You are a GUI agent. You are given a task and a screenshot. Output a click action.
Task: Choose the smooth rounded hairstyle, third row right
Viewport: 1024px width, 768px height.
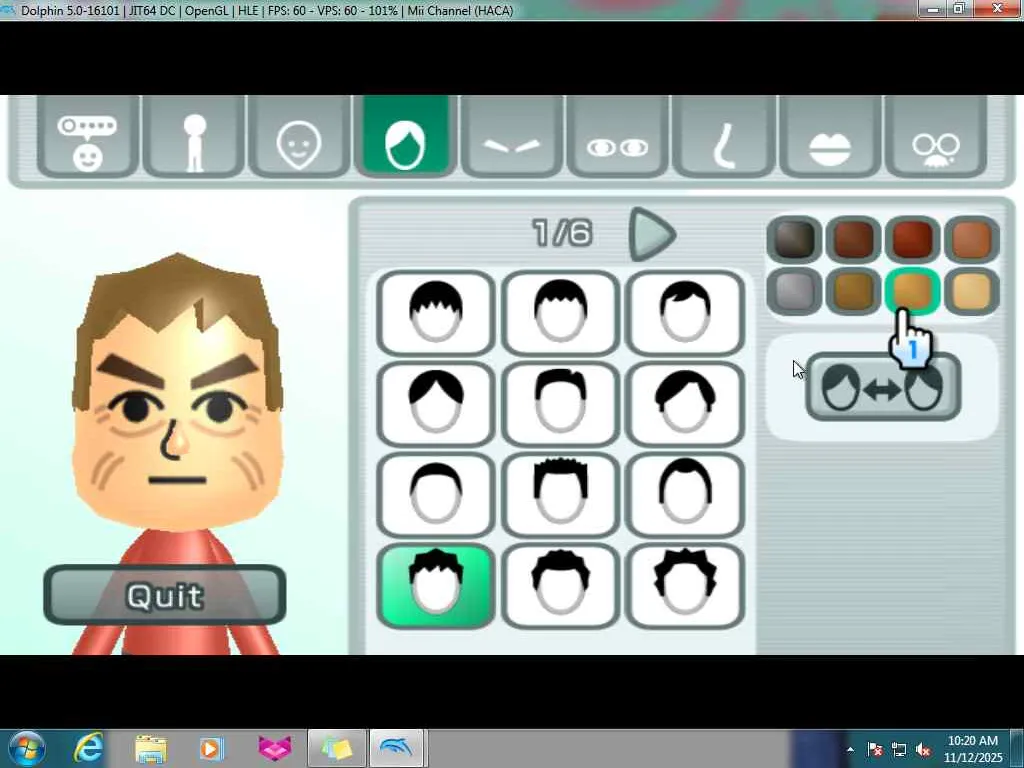coord(684,496)
